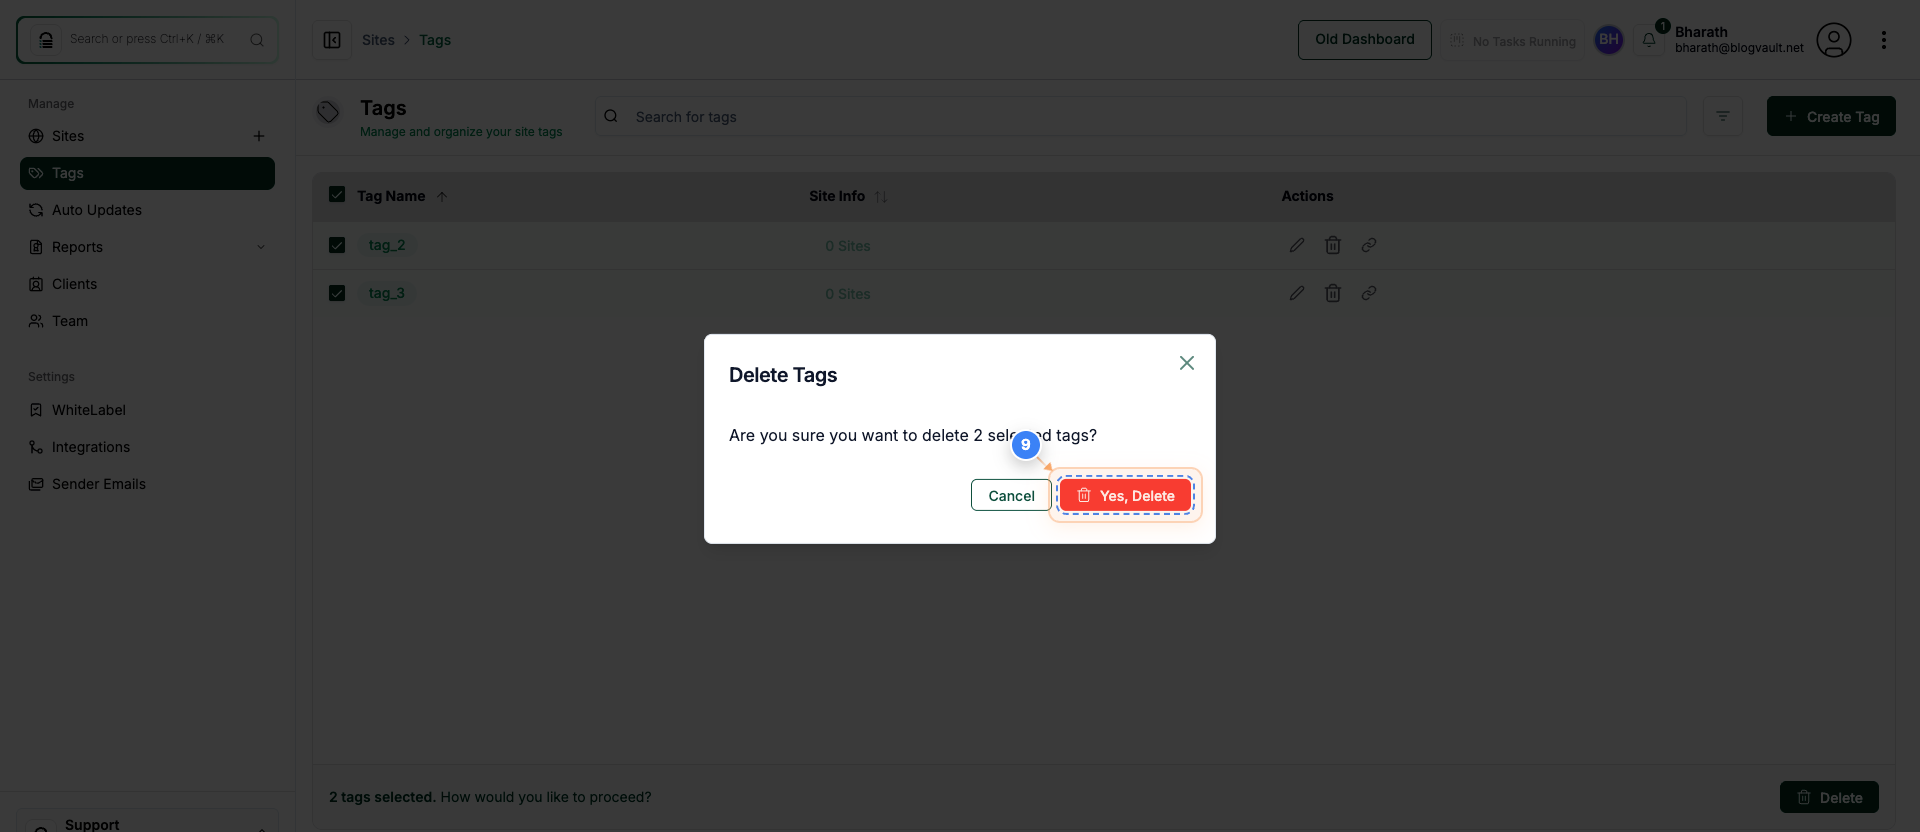1920x832 pixels.
Task: Click the magnifier icon in global search
Action: point(257,40)
